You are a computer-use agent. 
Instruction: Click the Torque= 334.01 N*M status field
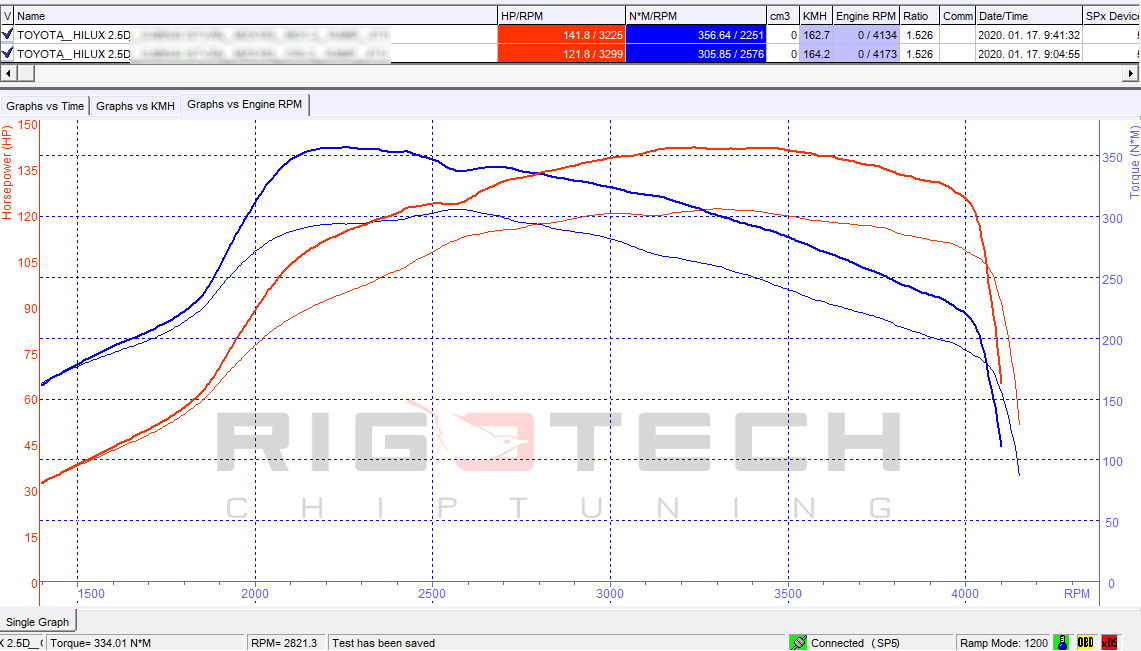tap(146, 643)
